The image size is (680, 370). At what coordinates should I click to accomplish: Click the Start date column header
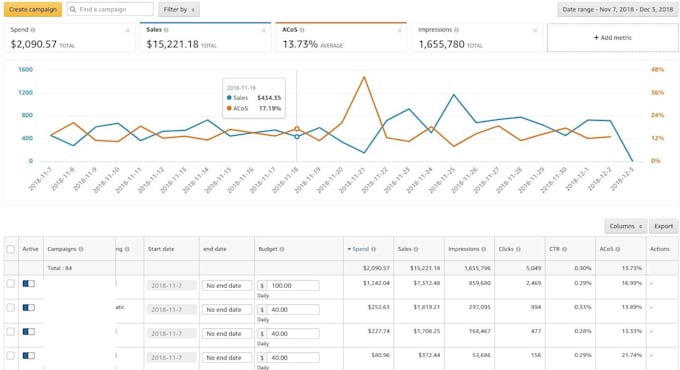click(161, 249)
